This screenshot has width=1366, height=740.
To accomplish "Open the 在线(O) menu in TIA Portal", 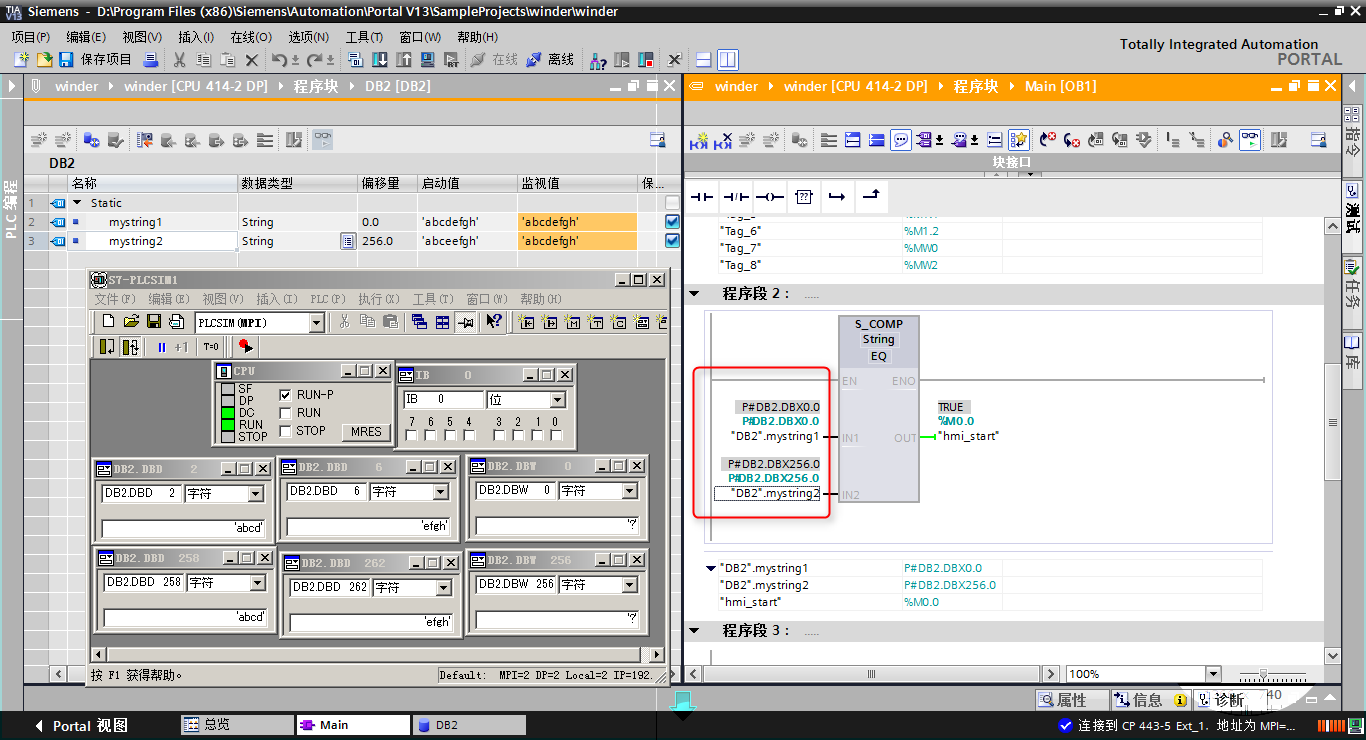I will 250,37.
